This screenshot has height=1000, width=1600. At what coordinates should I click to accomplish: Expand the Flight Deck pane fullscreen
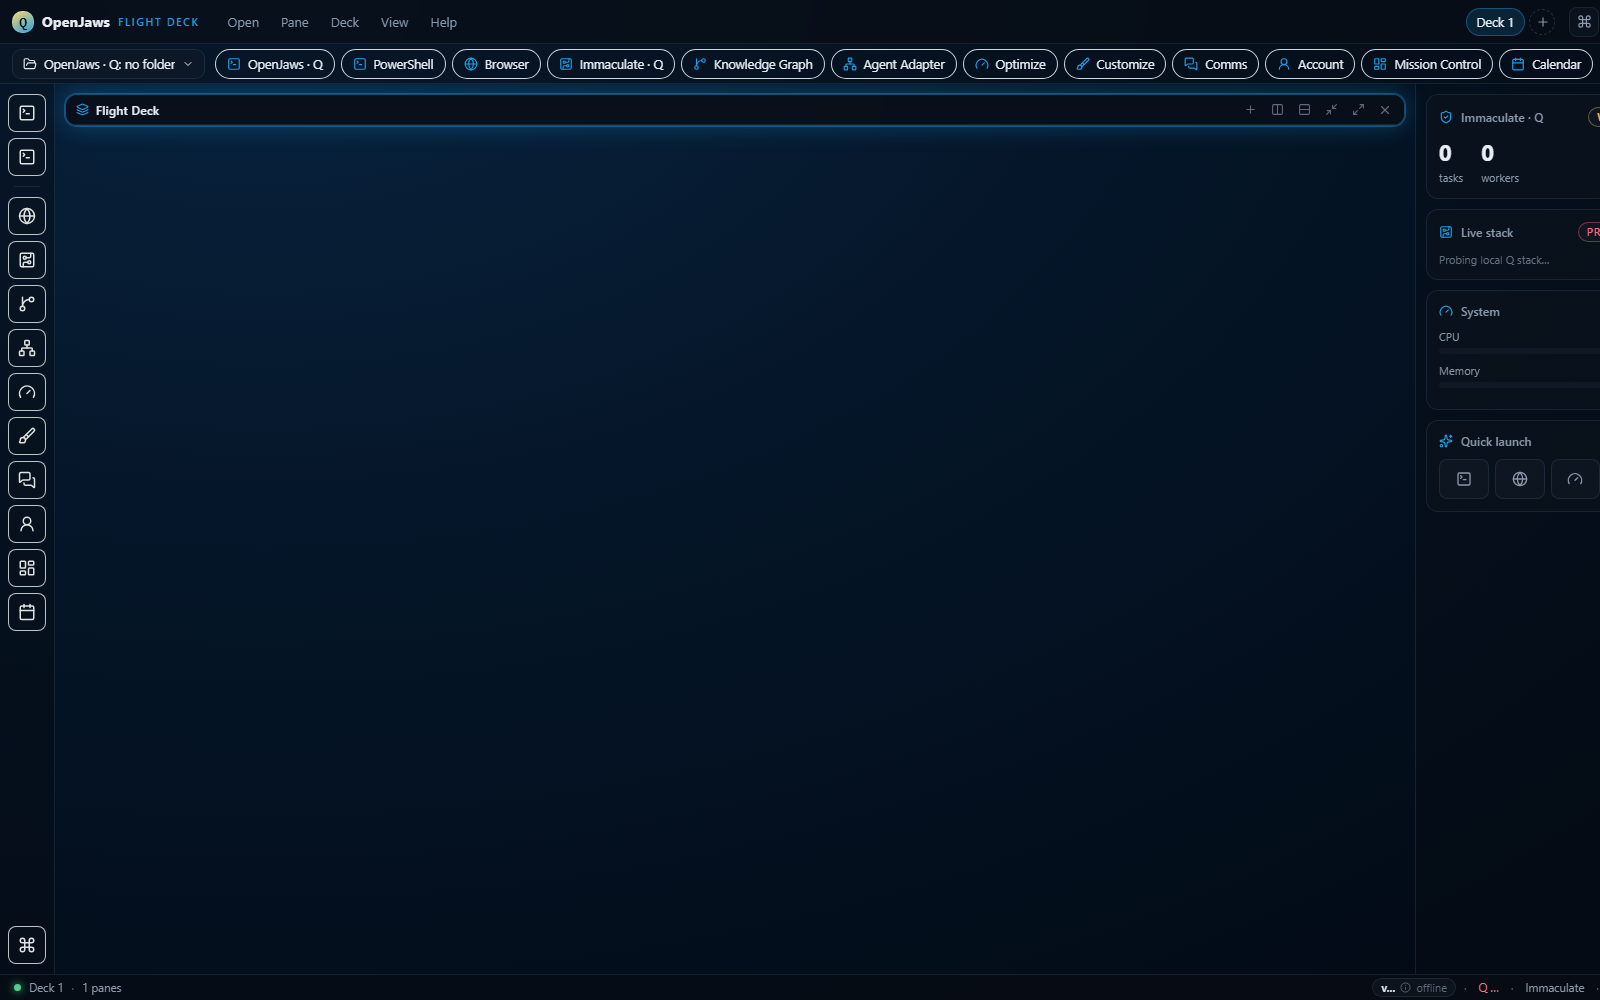1358,110
